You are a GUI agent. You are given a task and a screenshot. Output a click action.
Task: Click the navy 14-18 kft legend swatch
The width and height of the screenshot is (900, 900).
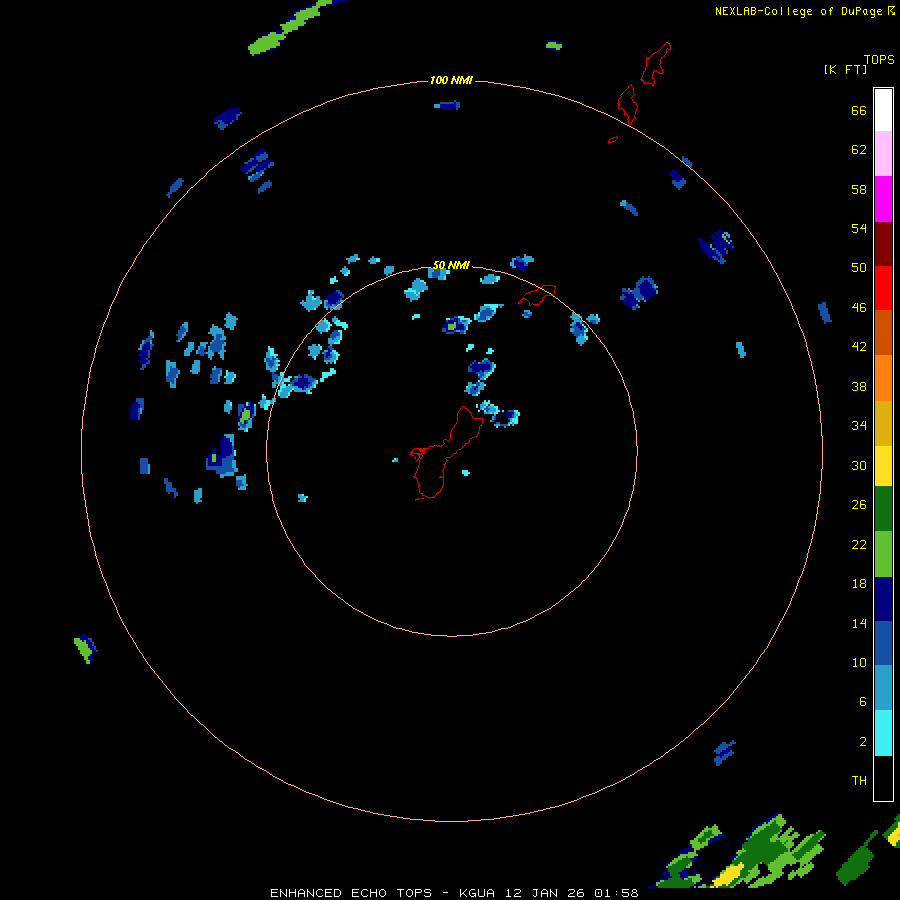[883, 599]
